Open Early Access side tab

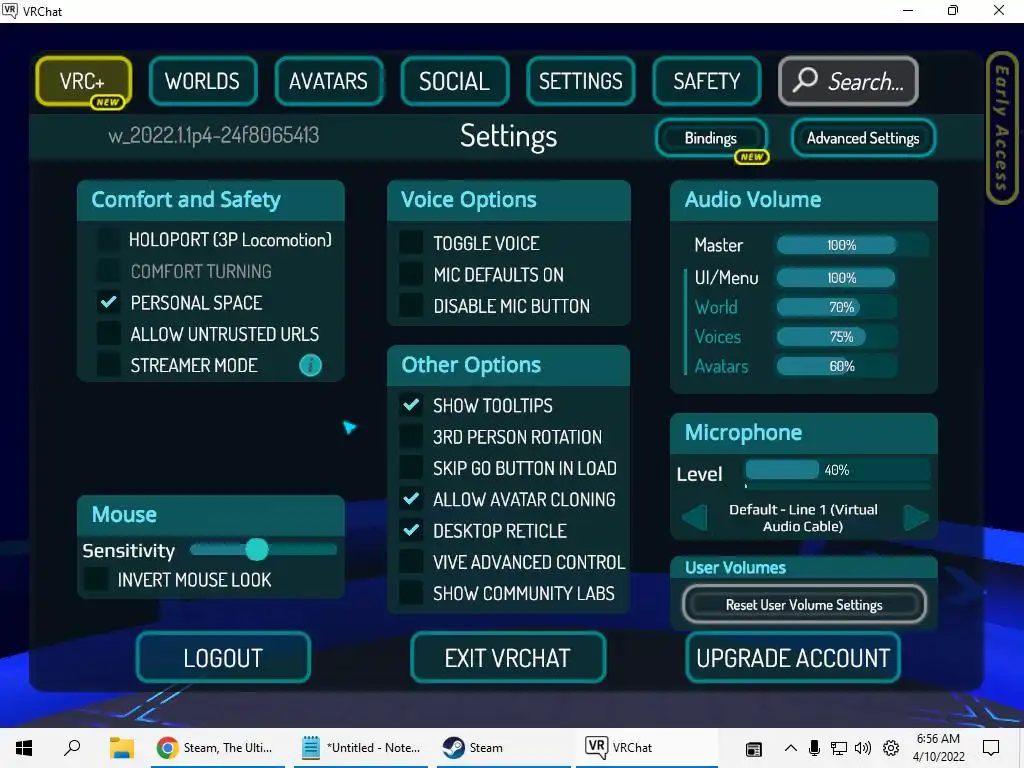coord(1001,128)
